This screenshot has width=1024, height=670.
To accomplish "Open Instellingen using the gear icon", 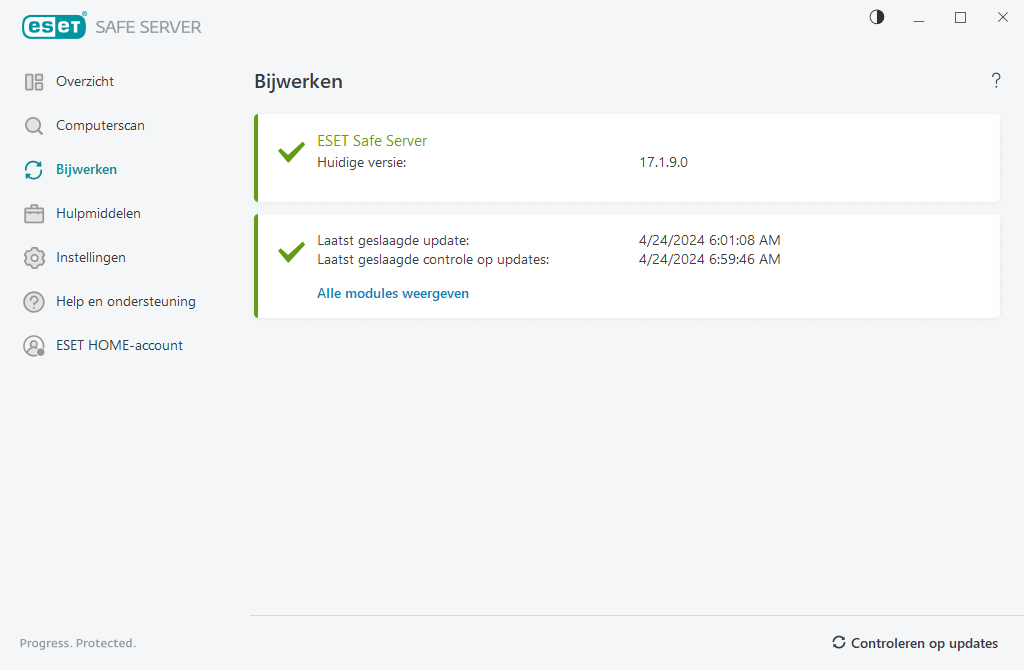I will (33, 257).
